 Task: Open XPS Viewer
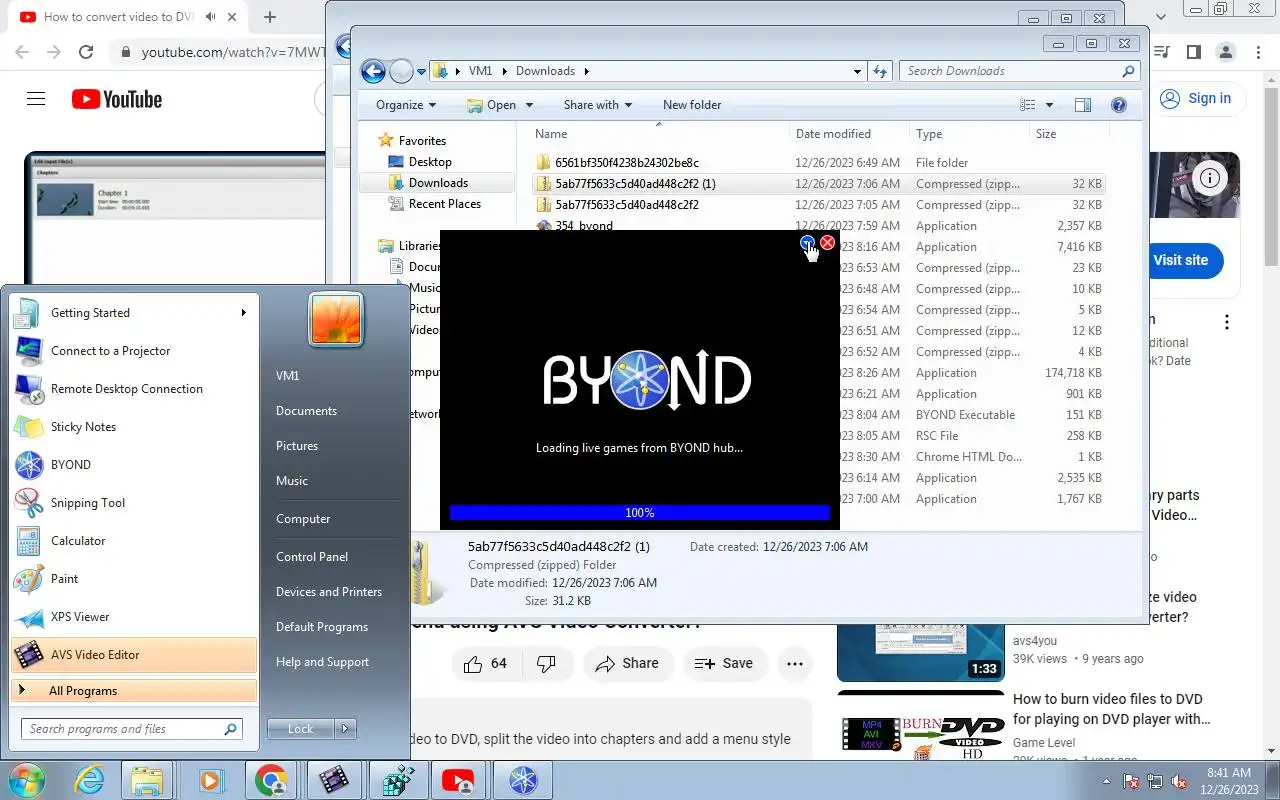[134, 617]
